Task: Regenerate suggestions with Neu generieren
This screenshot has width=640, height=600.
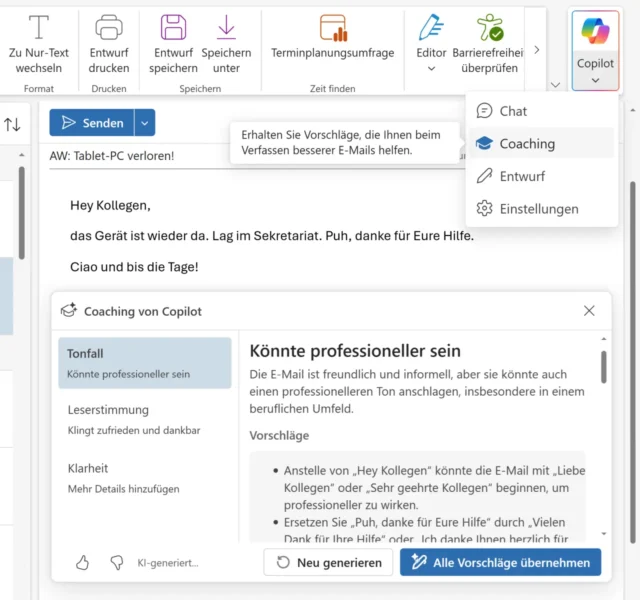Action: (328, 562)
